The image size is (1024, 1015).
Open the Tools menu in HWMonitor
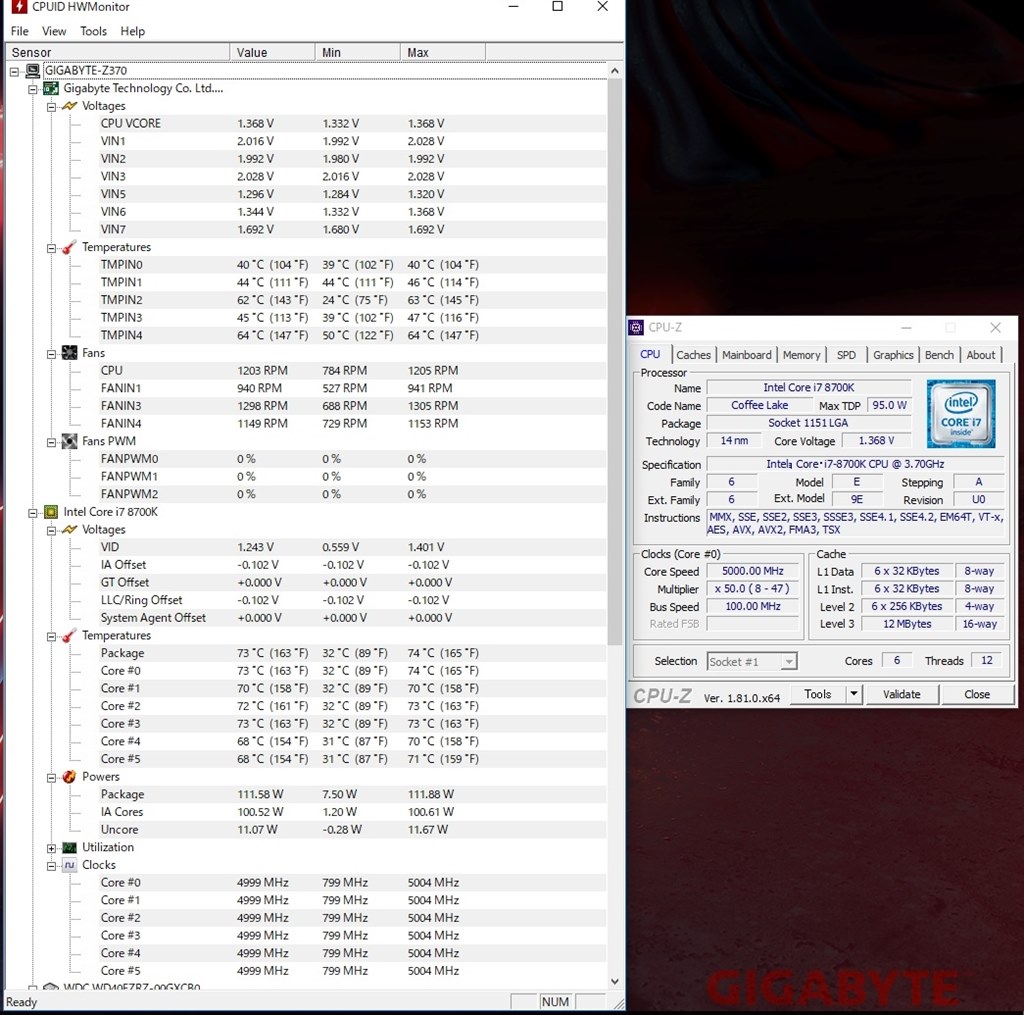pos(93,31)
